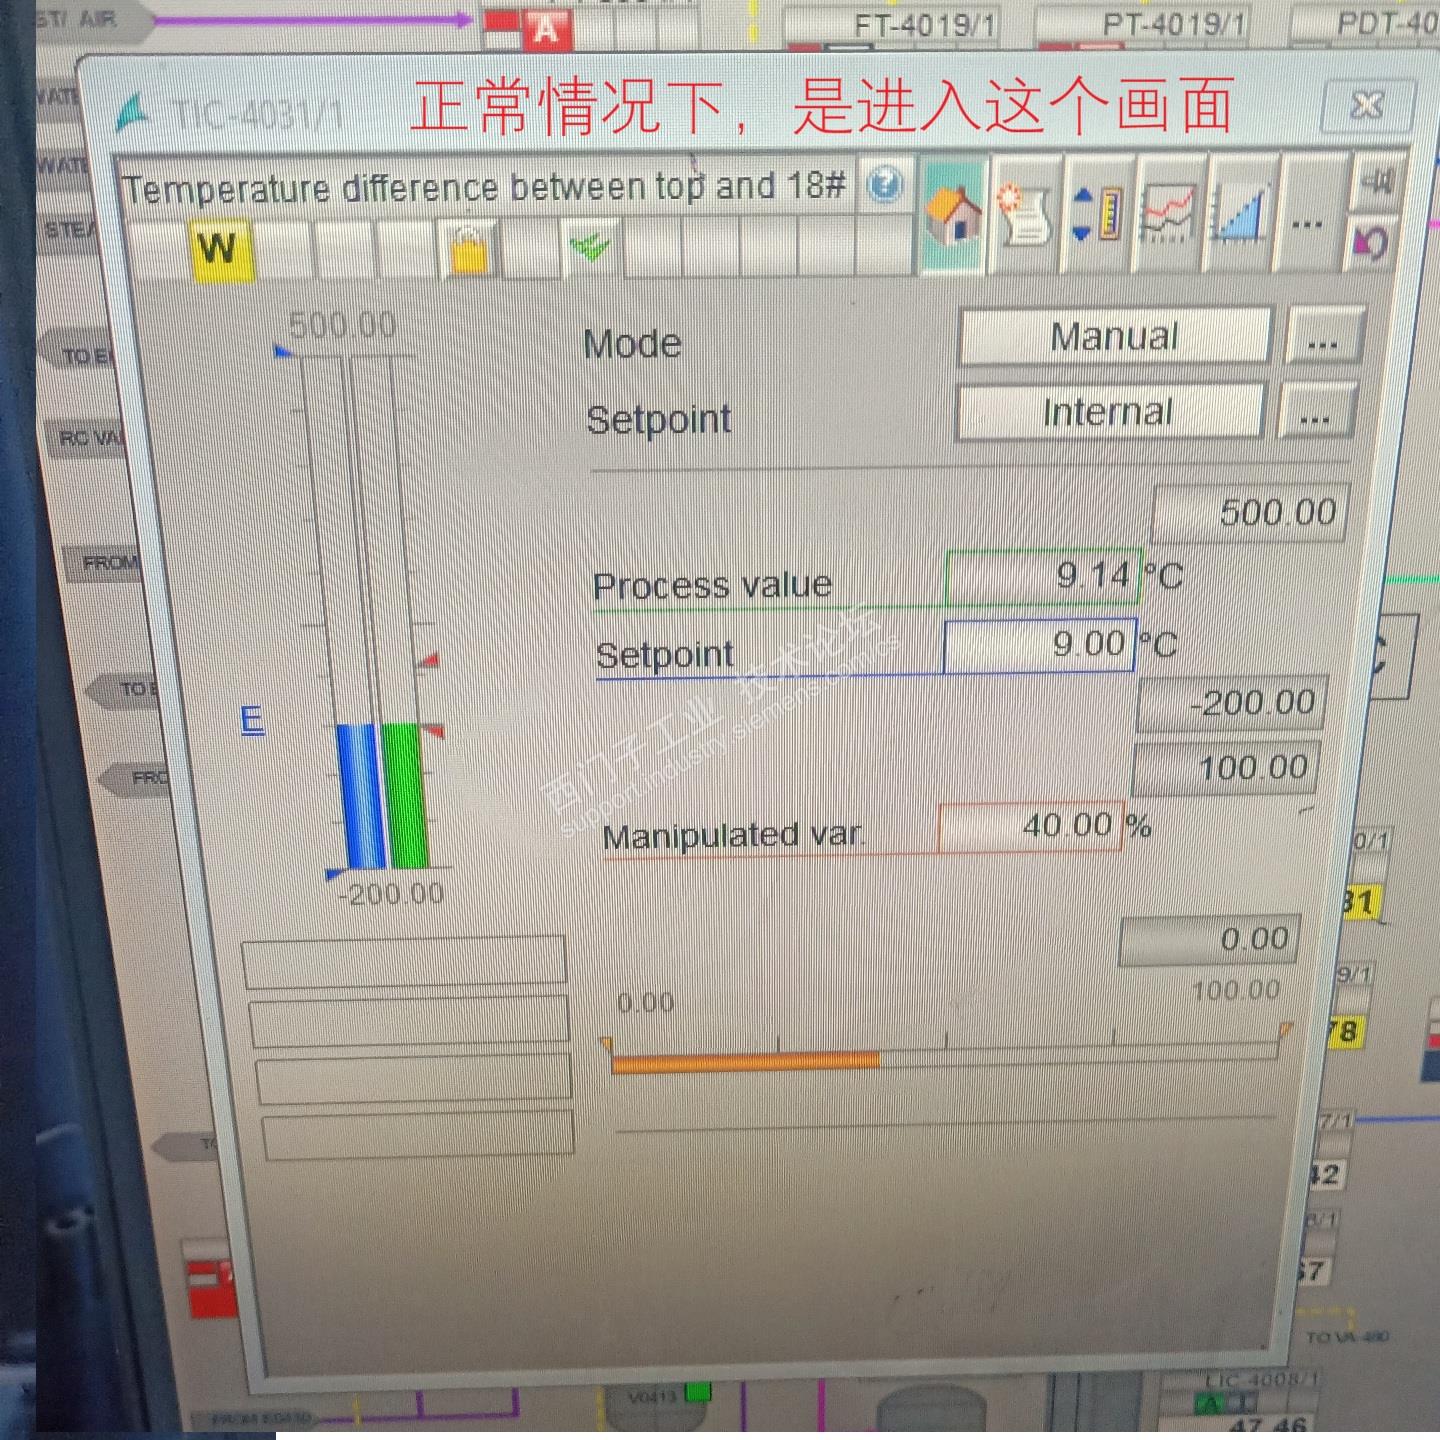Open the standard view house icon
This screenshot has height=1440, width=1440.
(x=953, y=214)
